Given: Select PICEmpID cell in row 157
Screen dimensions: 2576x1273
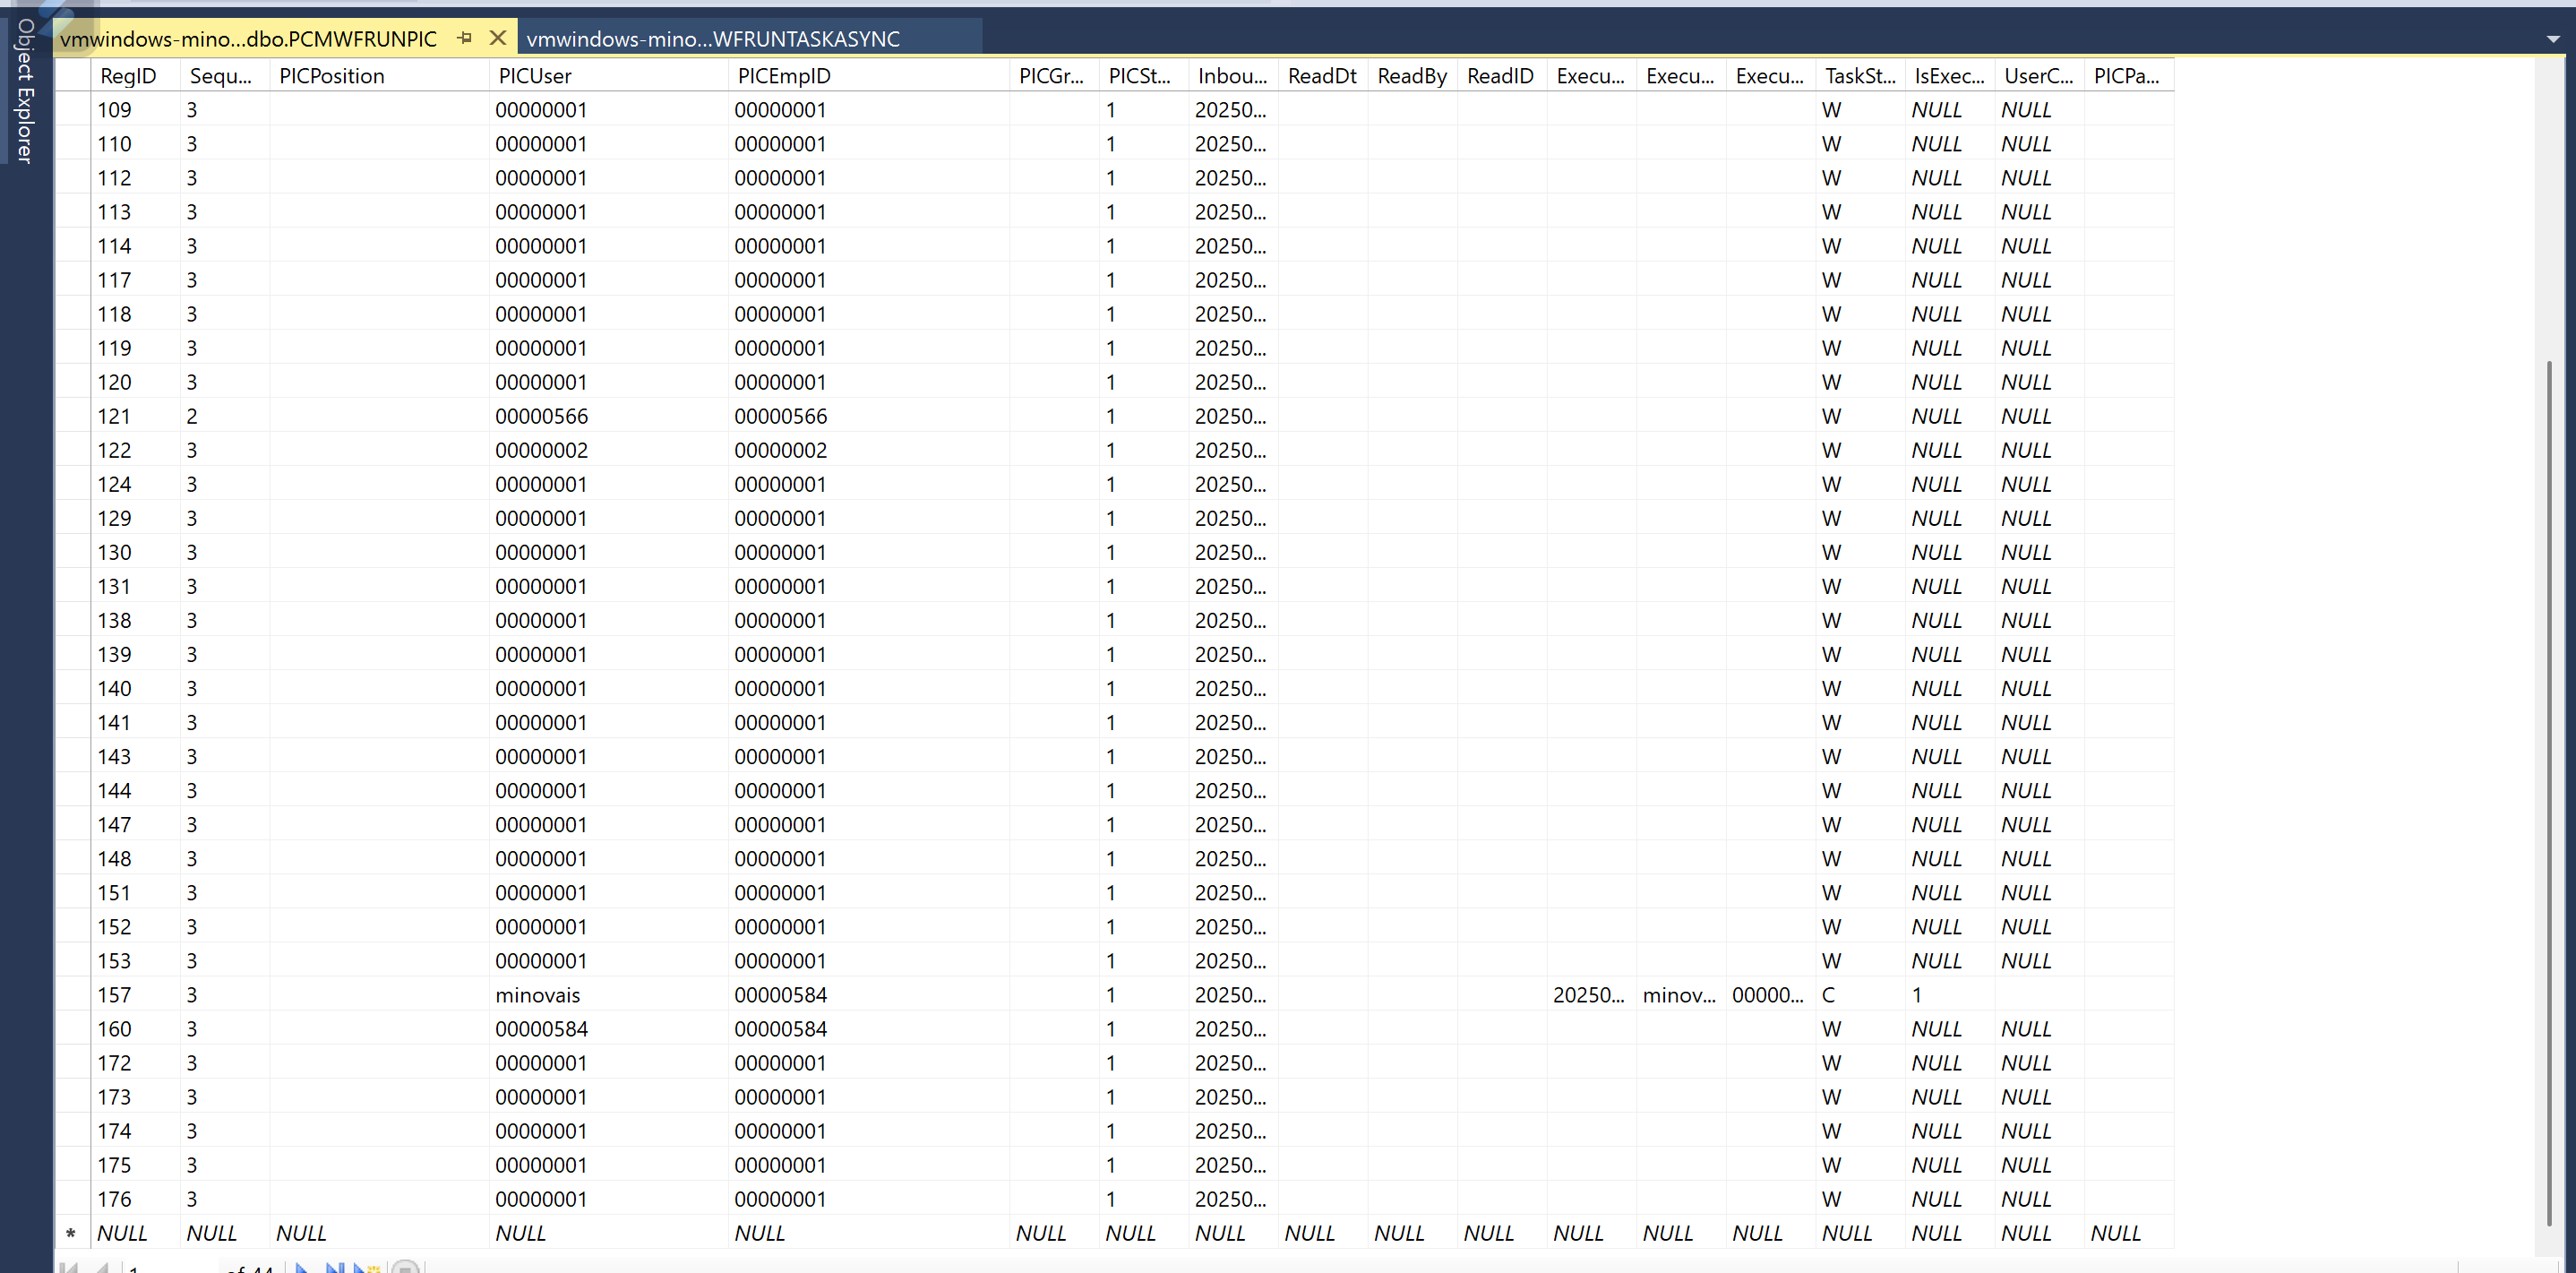Looking at the screenshot, I should pyautogui.click(x=869, y=995).
